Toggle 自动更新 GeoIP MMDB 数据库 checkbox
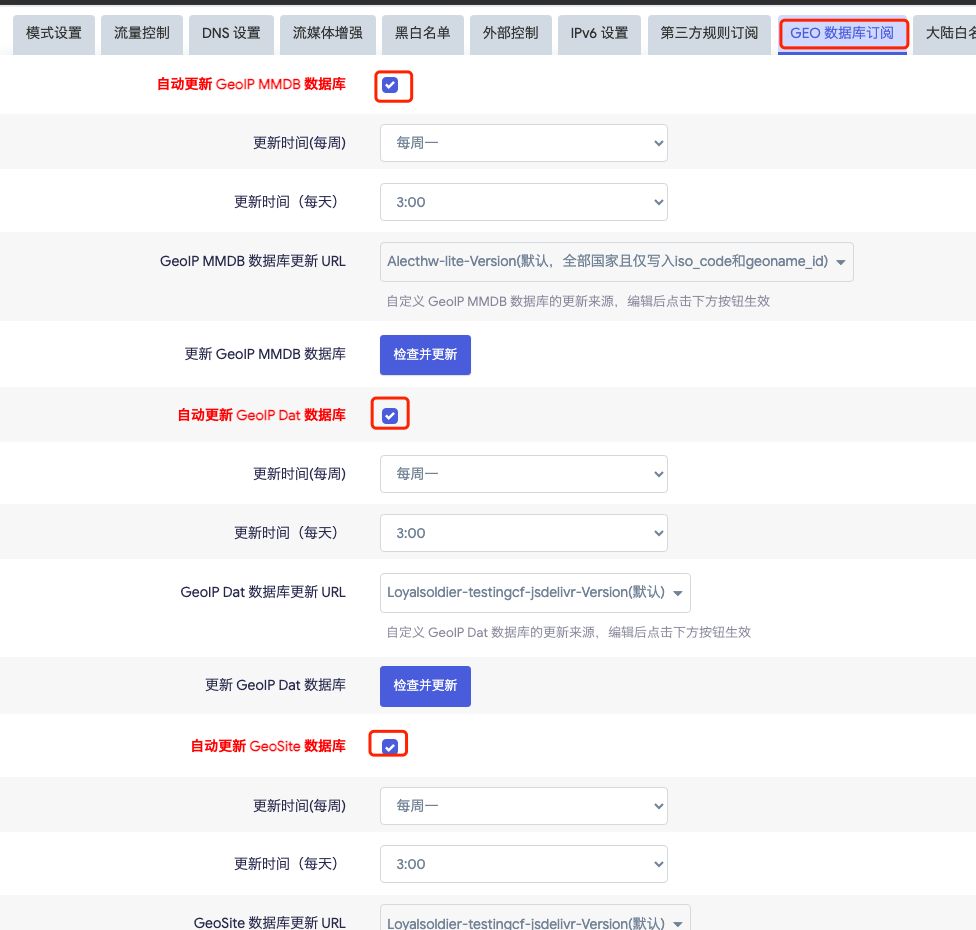This screenshot has height=930, width=976. (391, 85)
